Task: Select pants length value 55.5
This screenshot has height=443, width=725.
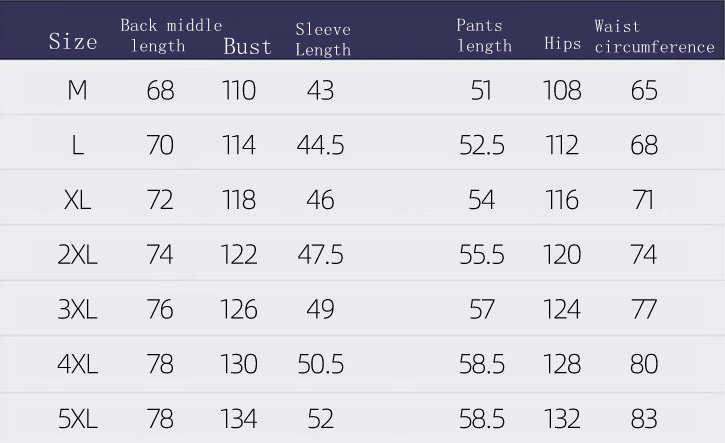Action: [x=481, y=254]
